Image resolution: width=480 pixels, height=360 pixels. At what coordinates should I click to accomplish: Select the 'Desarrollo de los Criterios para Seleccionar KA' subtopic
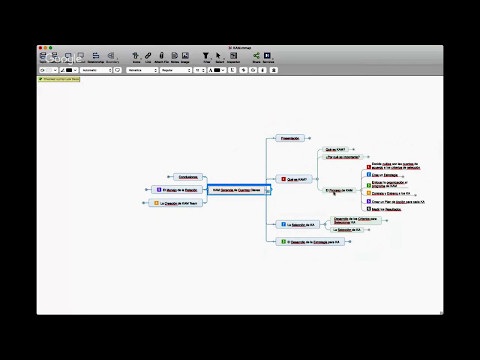click(x=356, y=220)
